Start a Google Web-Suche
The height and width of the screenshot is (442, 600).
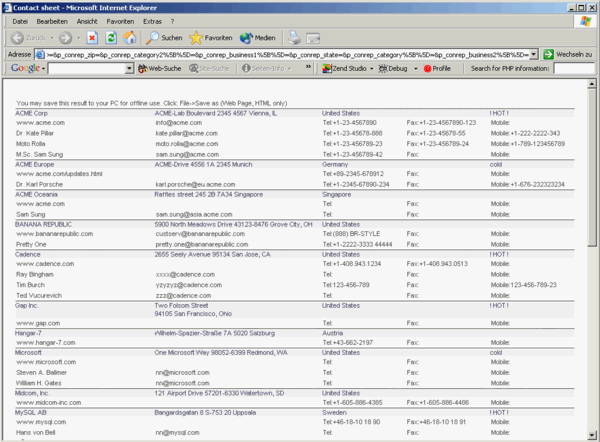tap(160, 69)
